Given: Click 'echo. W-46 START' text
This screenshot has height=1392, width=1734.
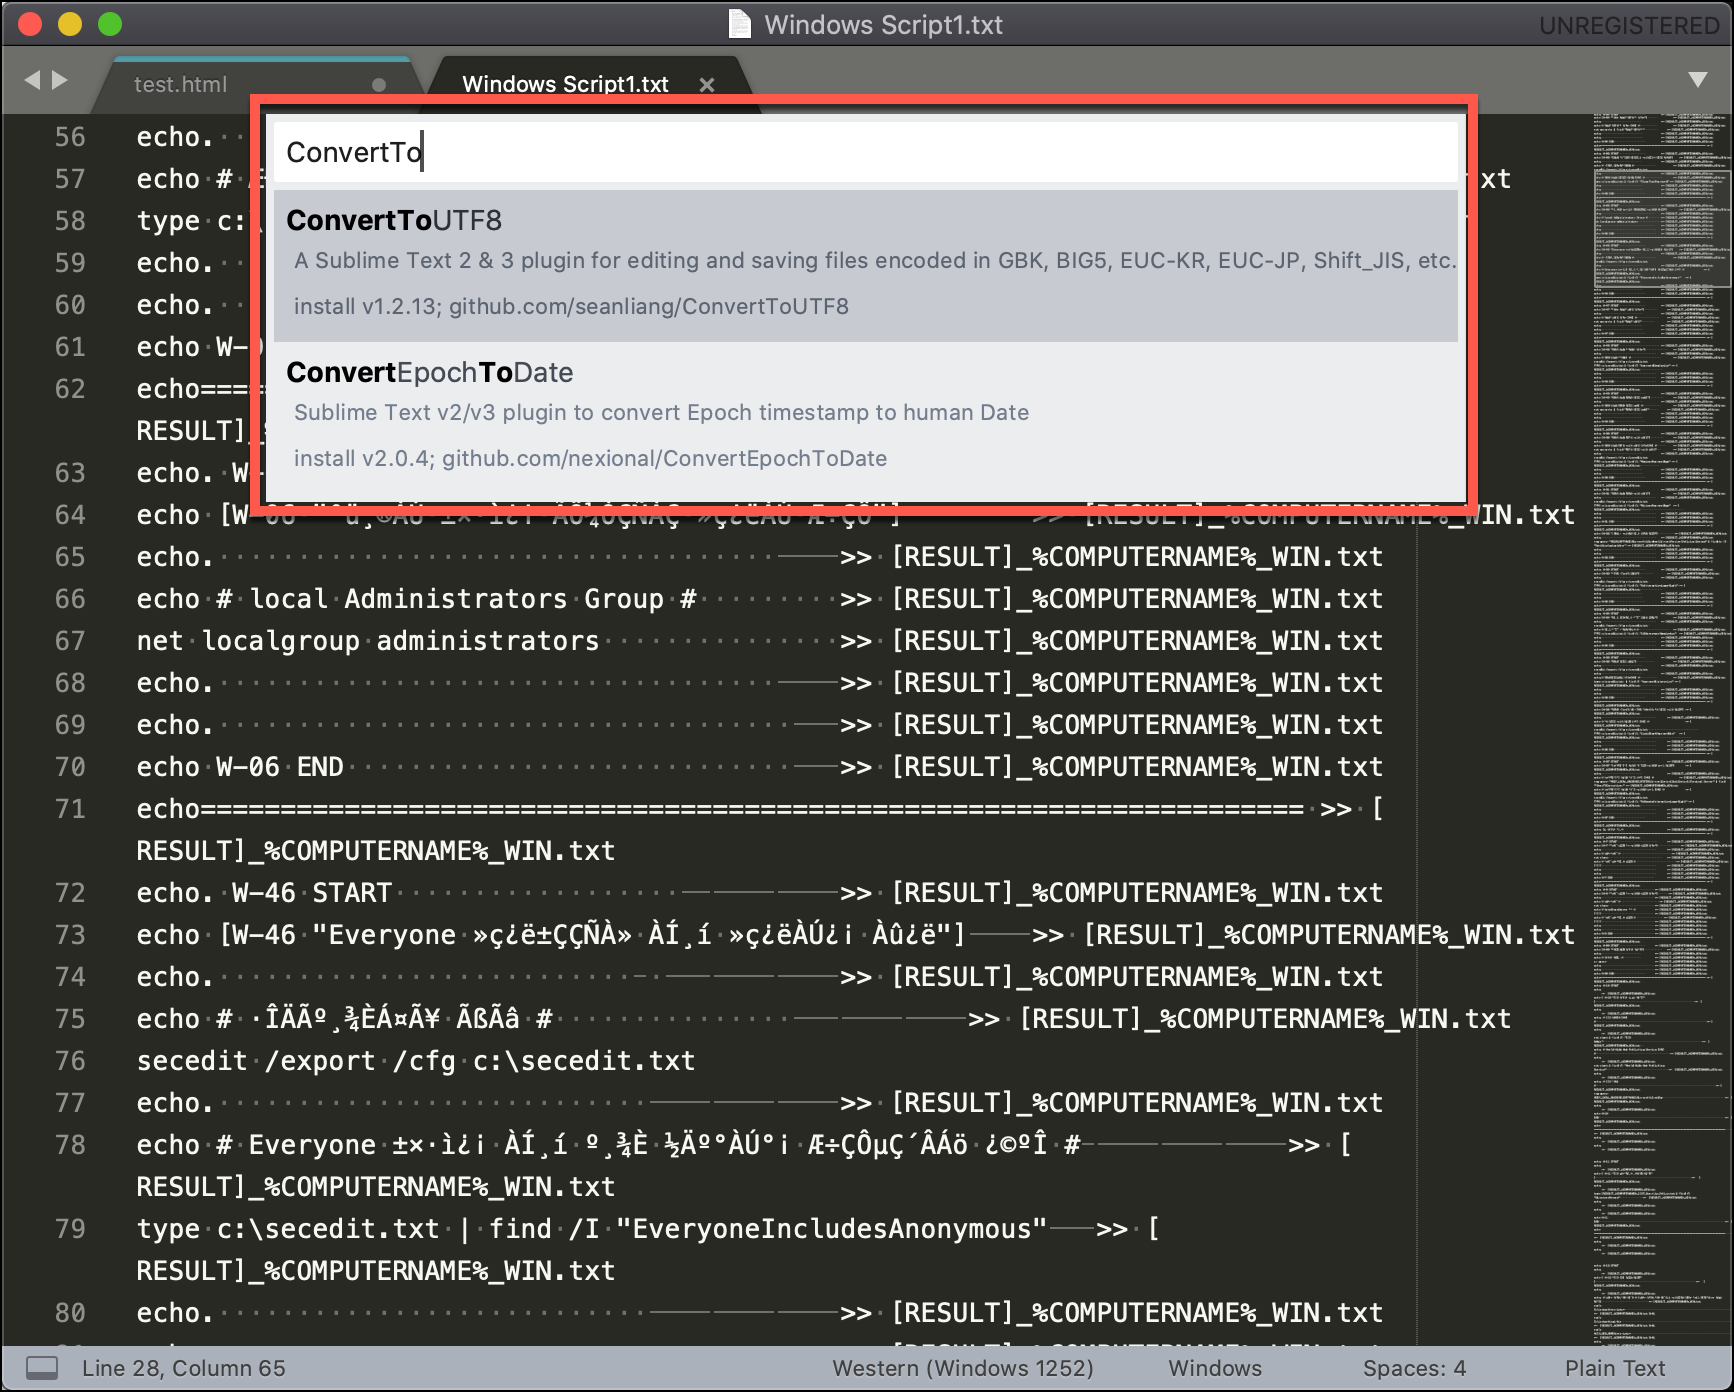Looking at the screenshot, I should (264, 893).
